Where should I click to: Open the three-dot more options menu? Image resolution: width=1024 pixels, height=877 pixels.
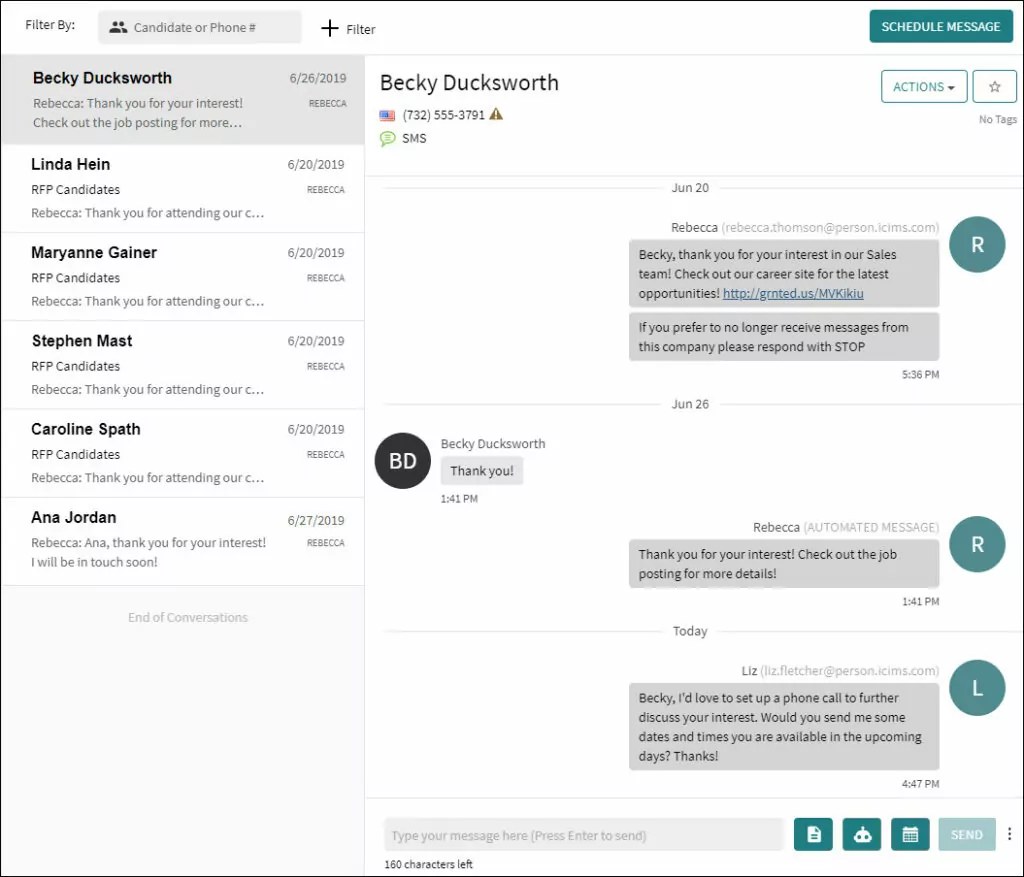click(1009, 834)
